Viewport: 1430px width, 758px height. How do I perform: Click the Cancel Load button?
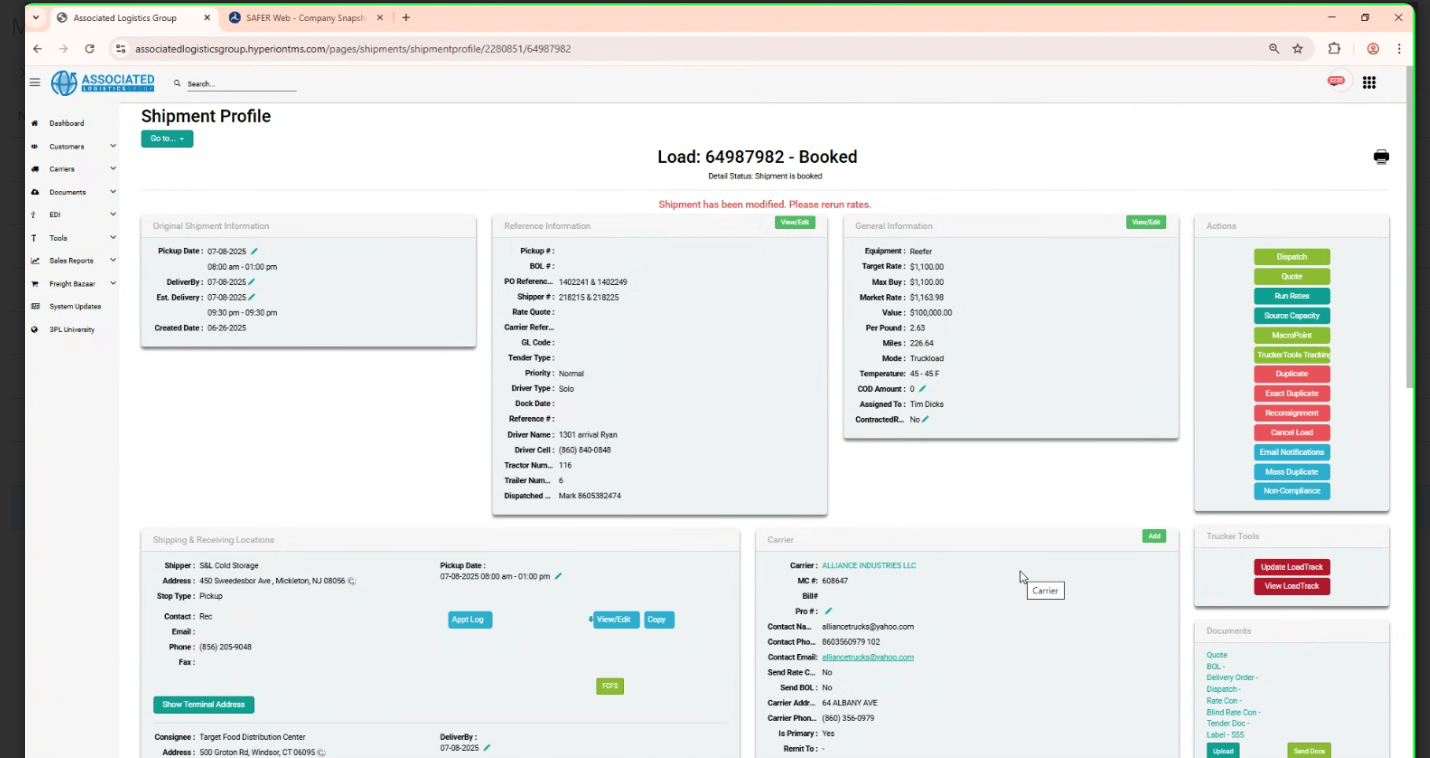tap(1292, 433)
